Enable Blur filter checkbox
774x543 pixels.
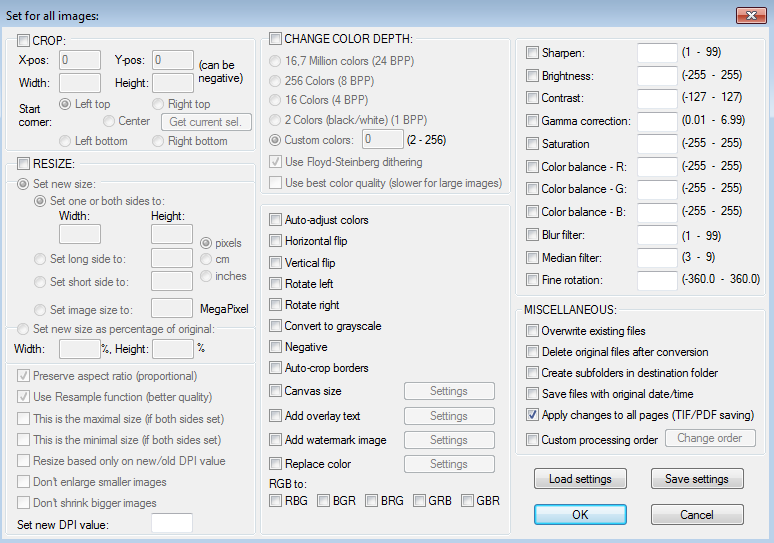pos(532,234)
